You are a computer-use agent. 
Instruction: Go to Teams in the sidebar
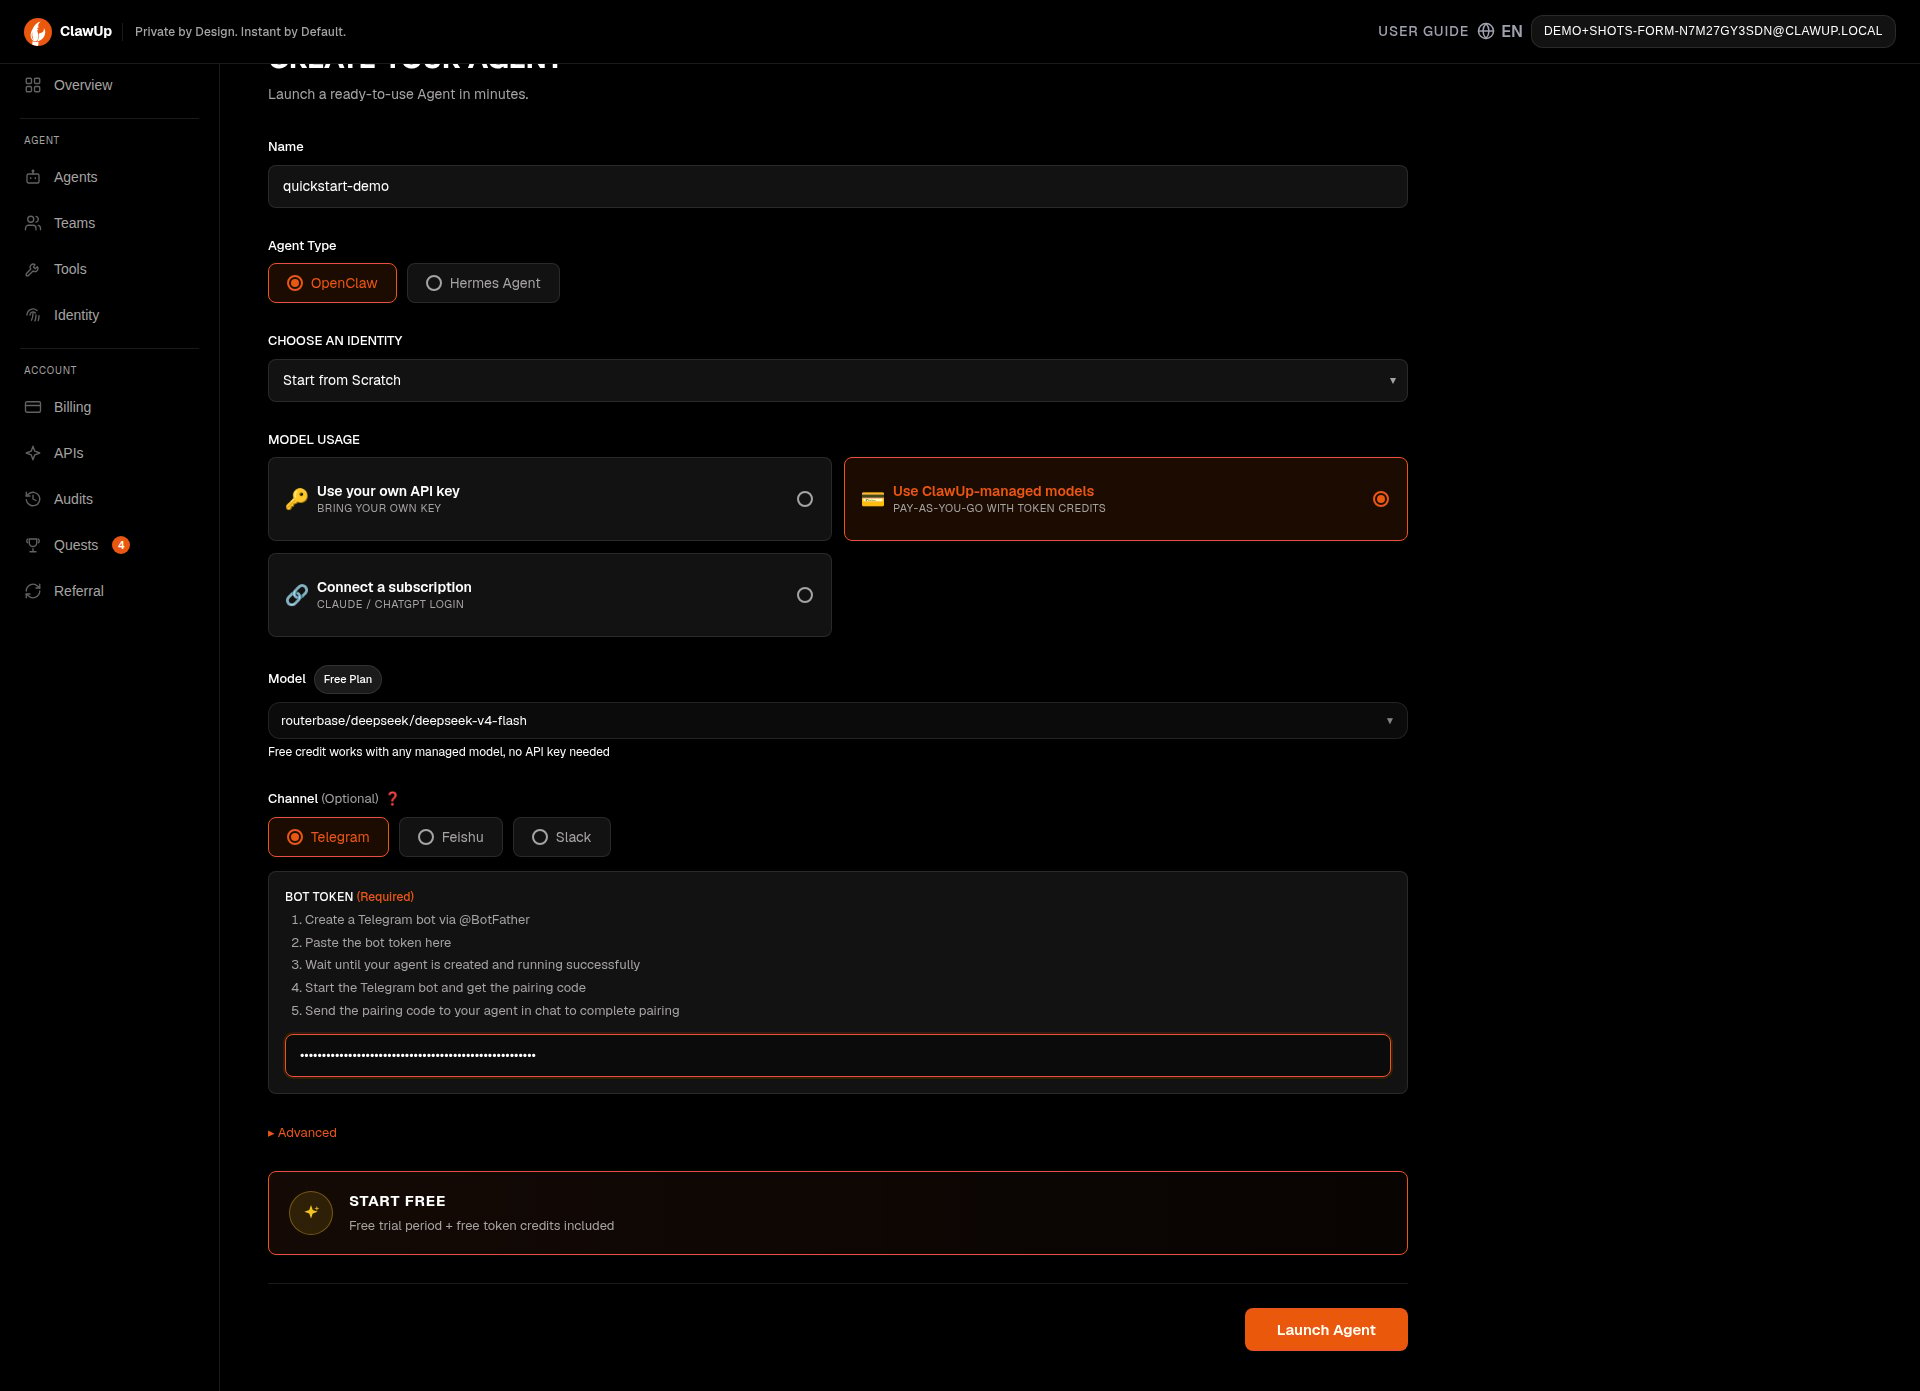pos(110,223)
